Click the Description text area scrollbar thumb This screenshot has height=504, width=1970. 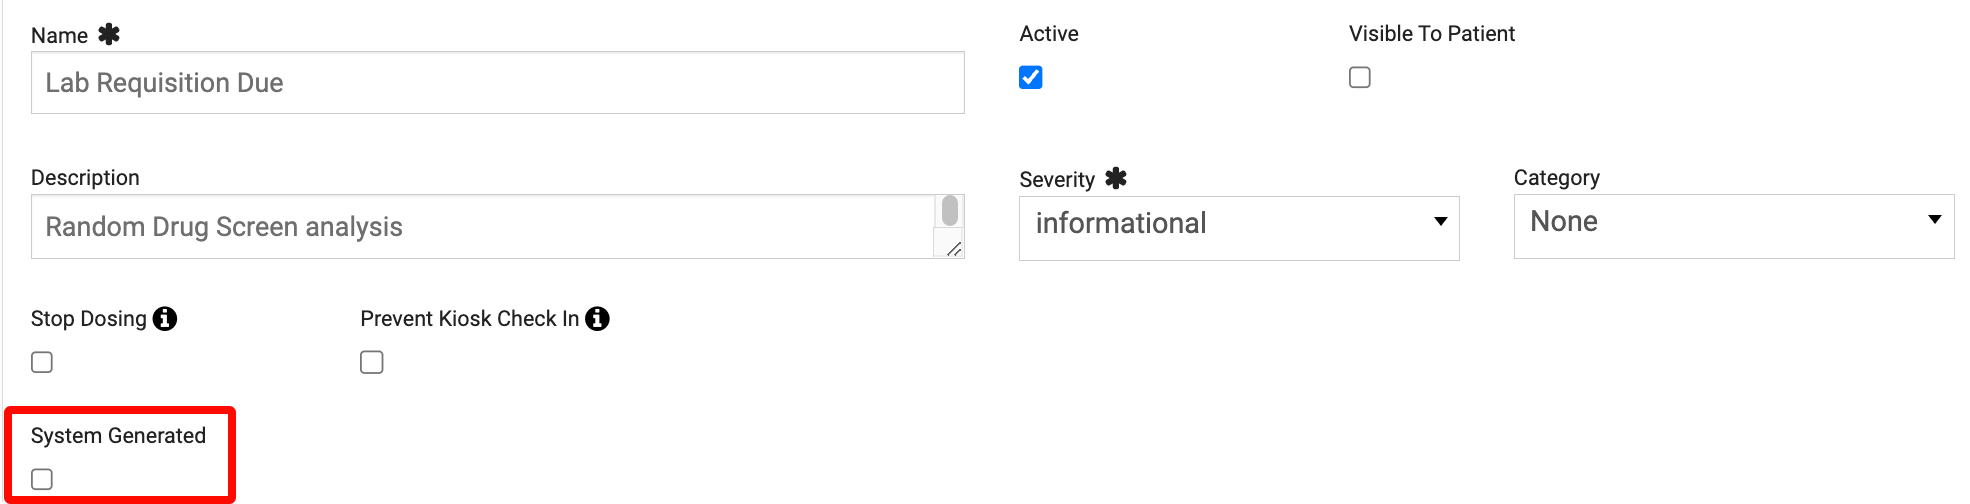point(950,211)
